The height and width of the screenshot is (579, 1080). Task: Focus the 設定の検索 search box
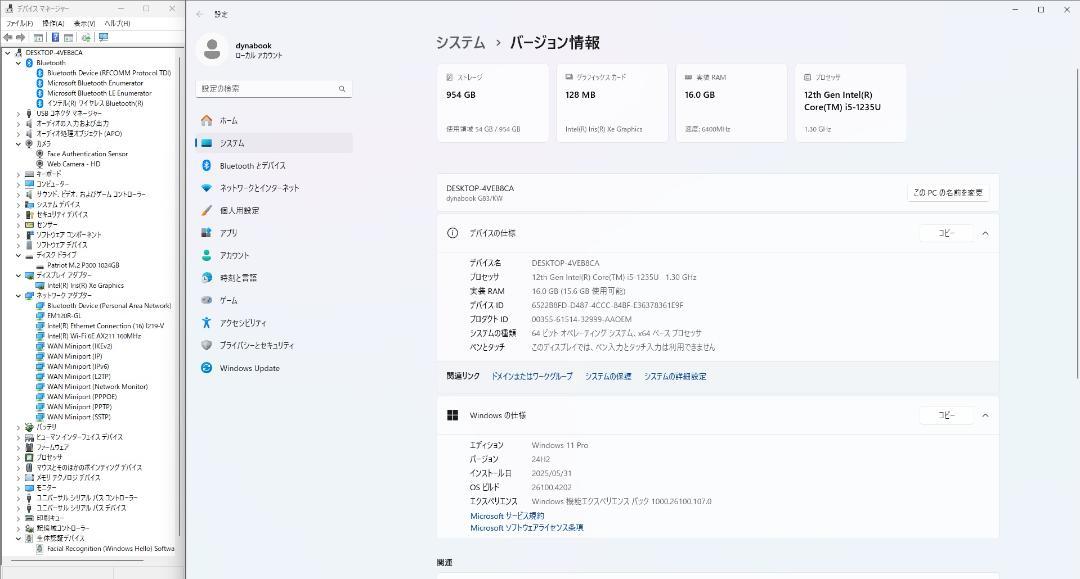tap(273, 89)
